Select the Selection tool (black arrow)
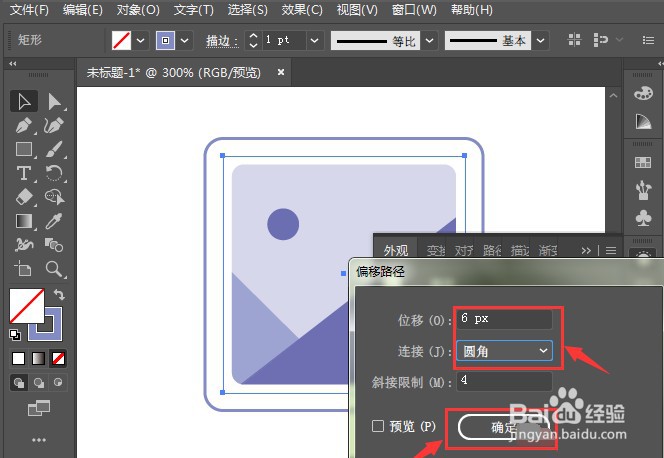This screenshot has width=664, height=458. point(24,102)
